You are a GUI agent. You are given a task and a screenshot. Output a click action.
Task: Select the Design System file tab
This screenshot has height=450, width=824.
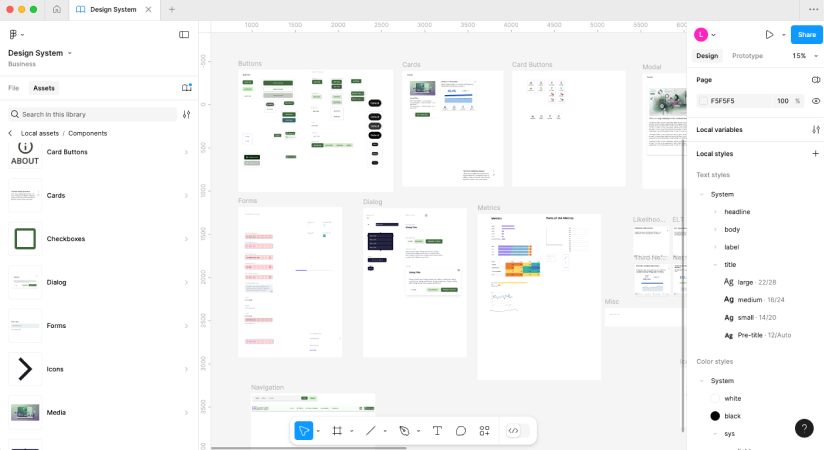pyautogui.click(x=112, y=9)
